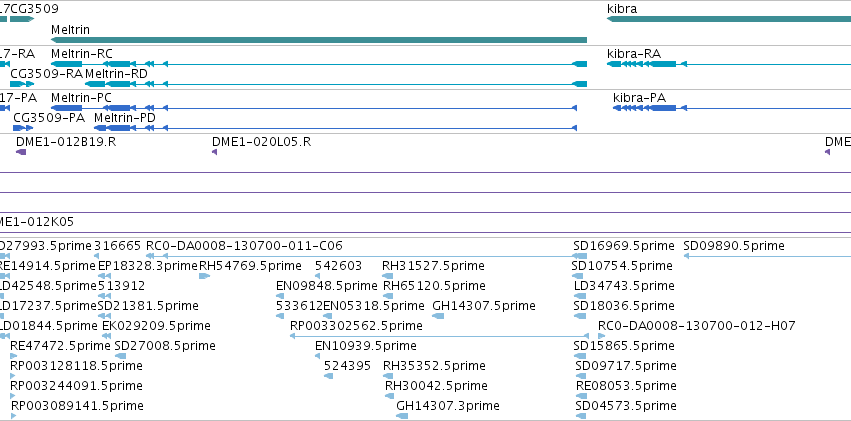Select the Meltrin-PC protein feature

pos(314,108)
